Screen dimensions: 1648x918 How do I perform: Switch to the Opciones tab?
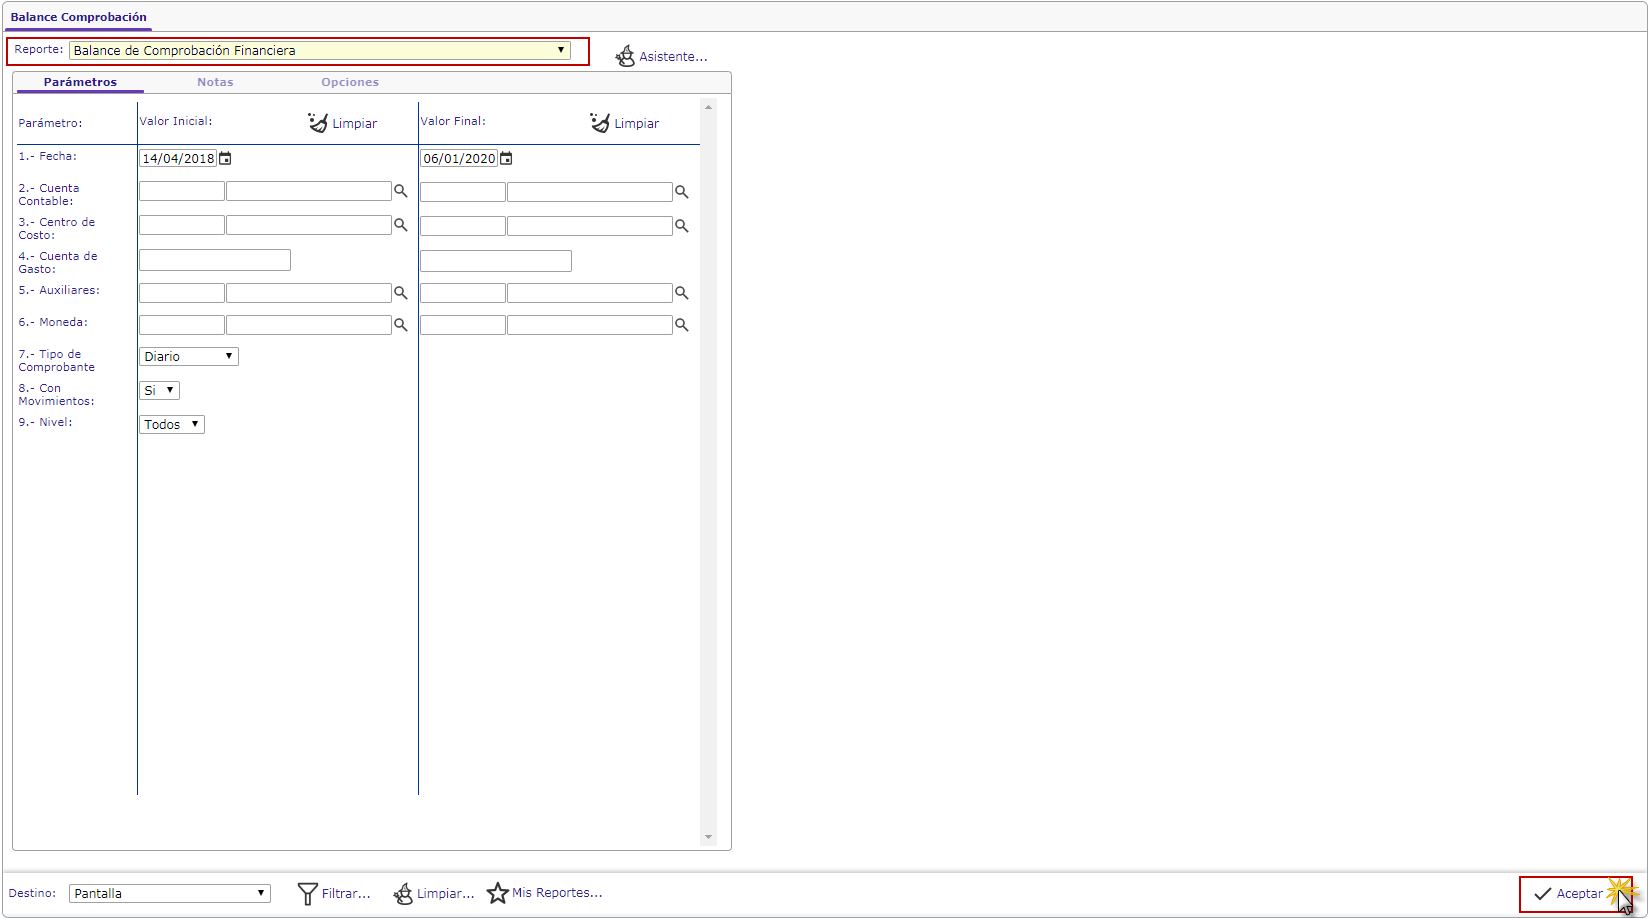point(350,82)
